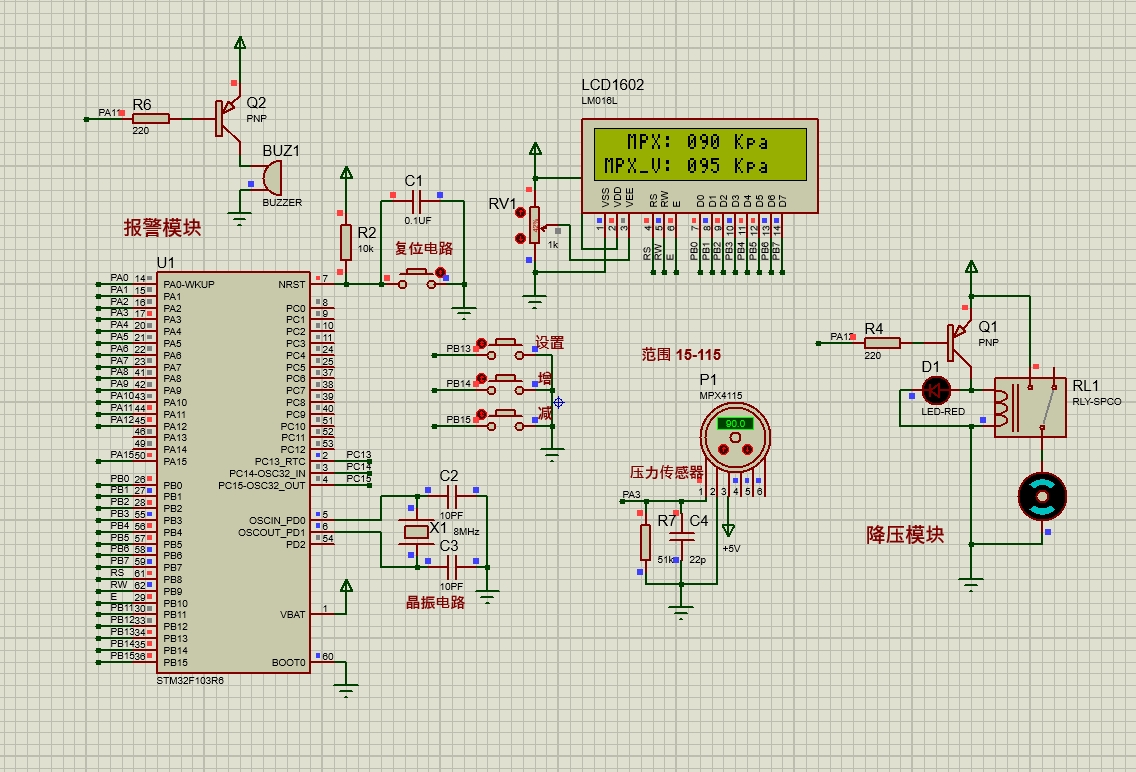Select the R4 220 resistor

click(882, 343)
